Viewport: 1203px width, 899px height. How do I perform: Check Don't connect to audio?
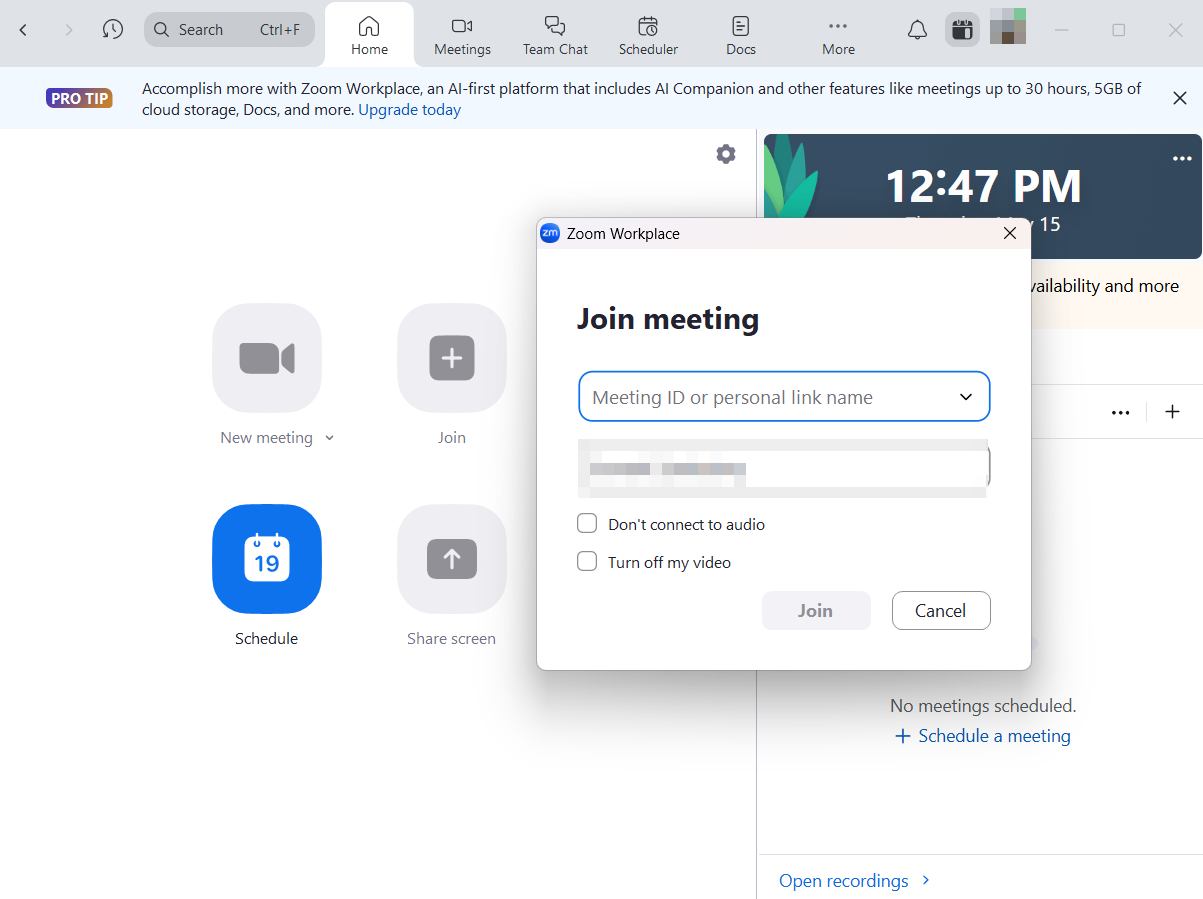coord(587,523)
